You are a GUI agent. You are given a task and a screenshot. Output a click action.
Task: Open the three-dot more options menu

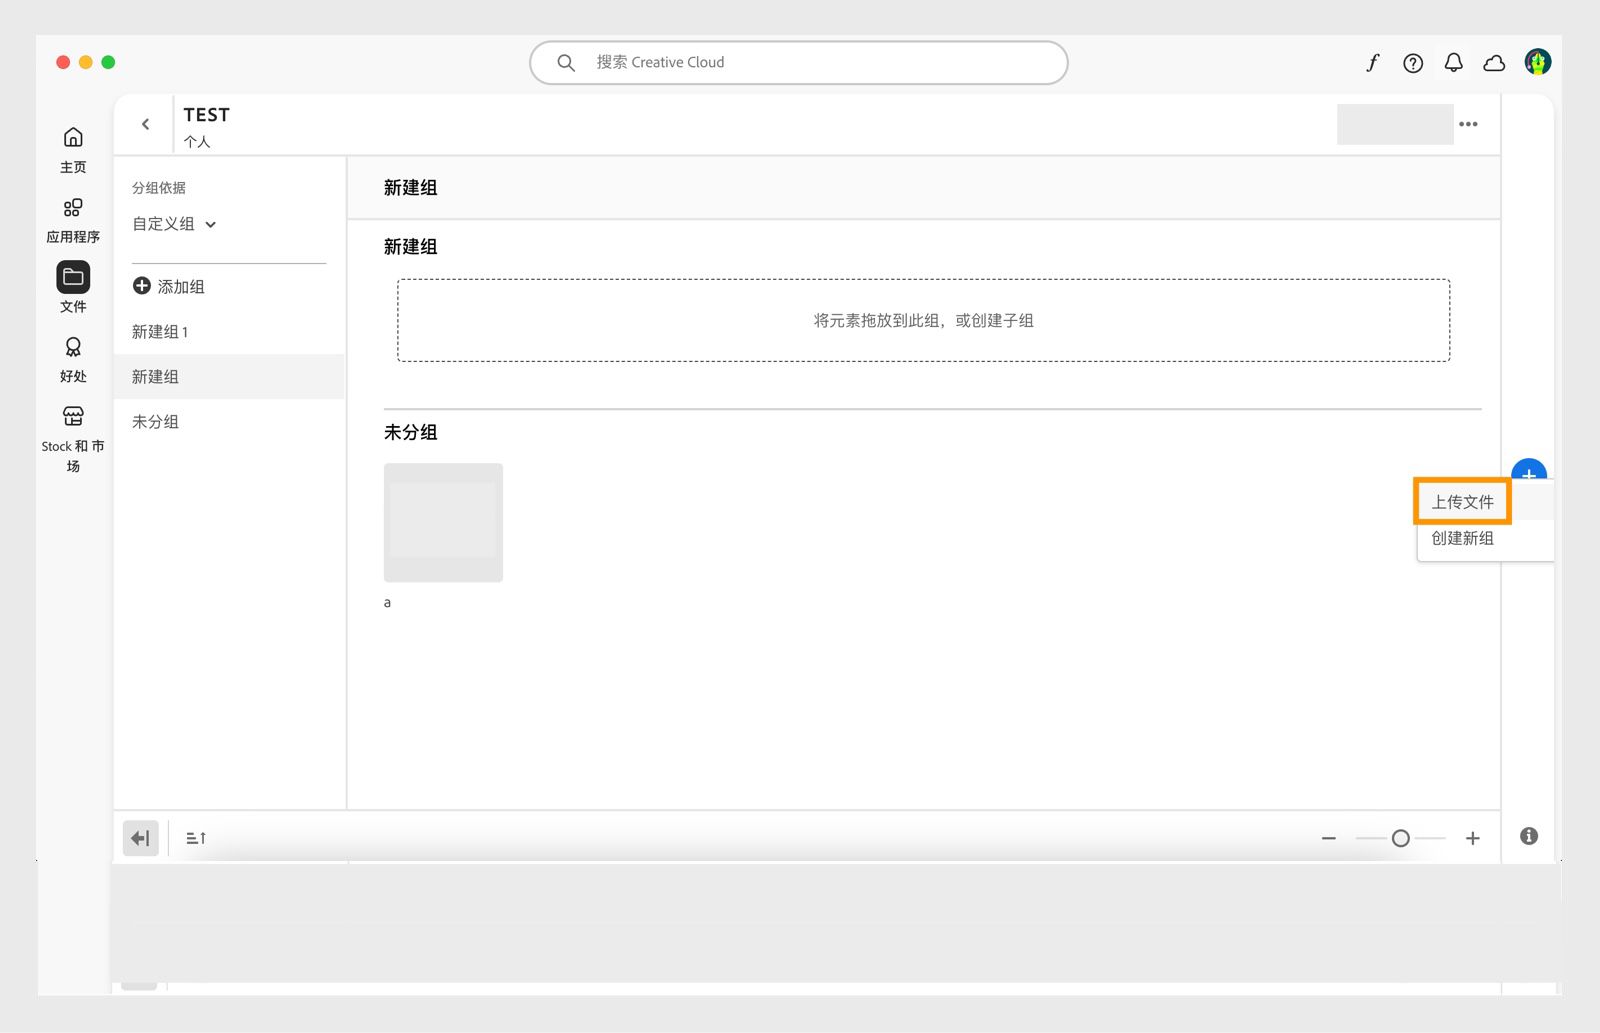coord(1468,124)
